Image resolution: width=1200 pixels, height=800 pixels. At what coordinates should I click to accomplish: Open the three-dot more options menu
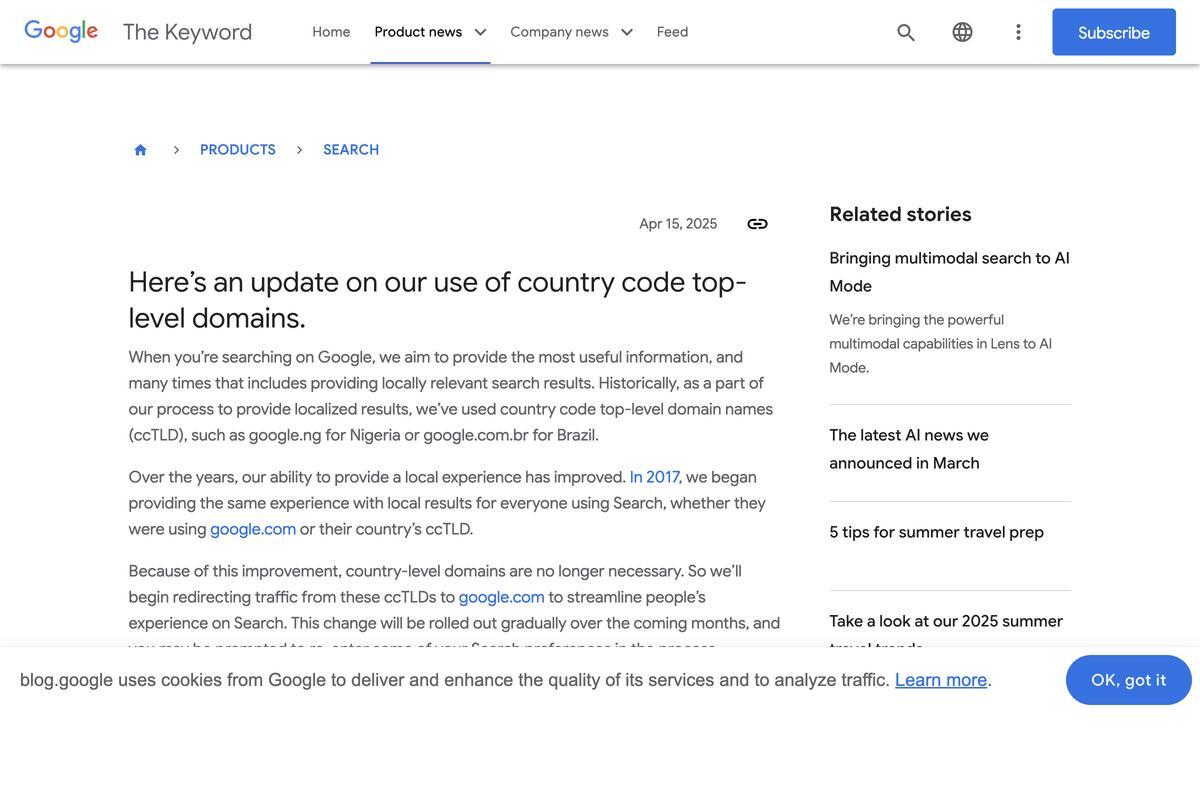(x=1018, y=32)
